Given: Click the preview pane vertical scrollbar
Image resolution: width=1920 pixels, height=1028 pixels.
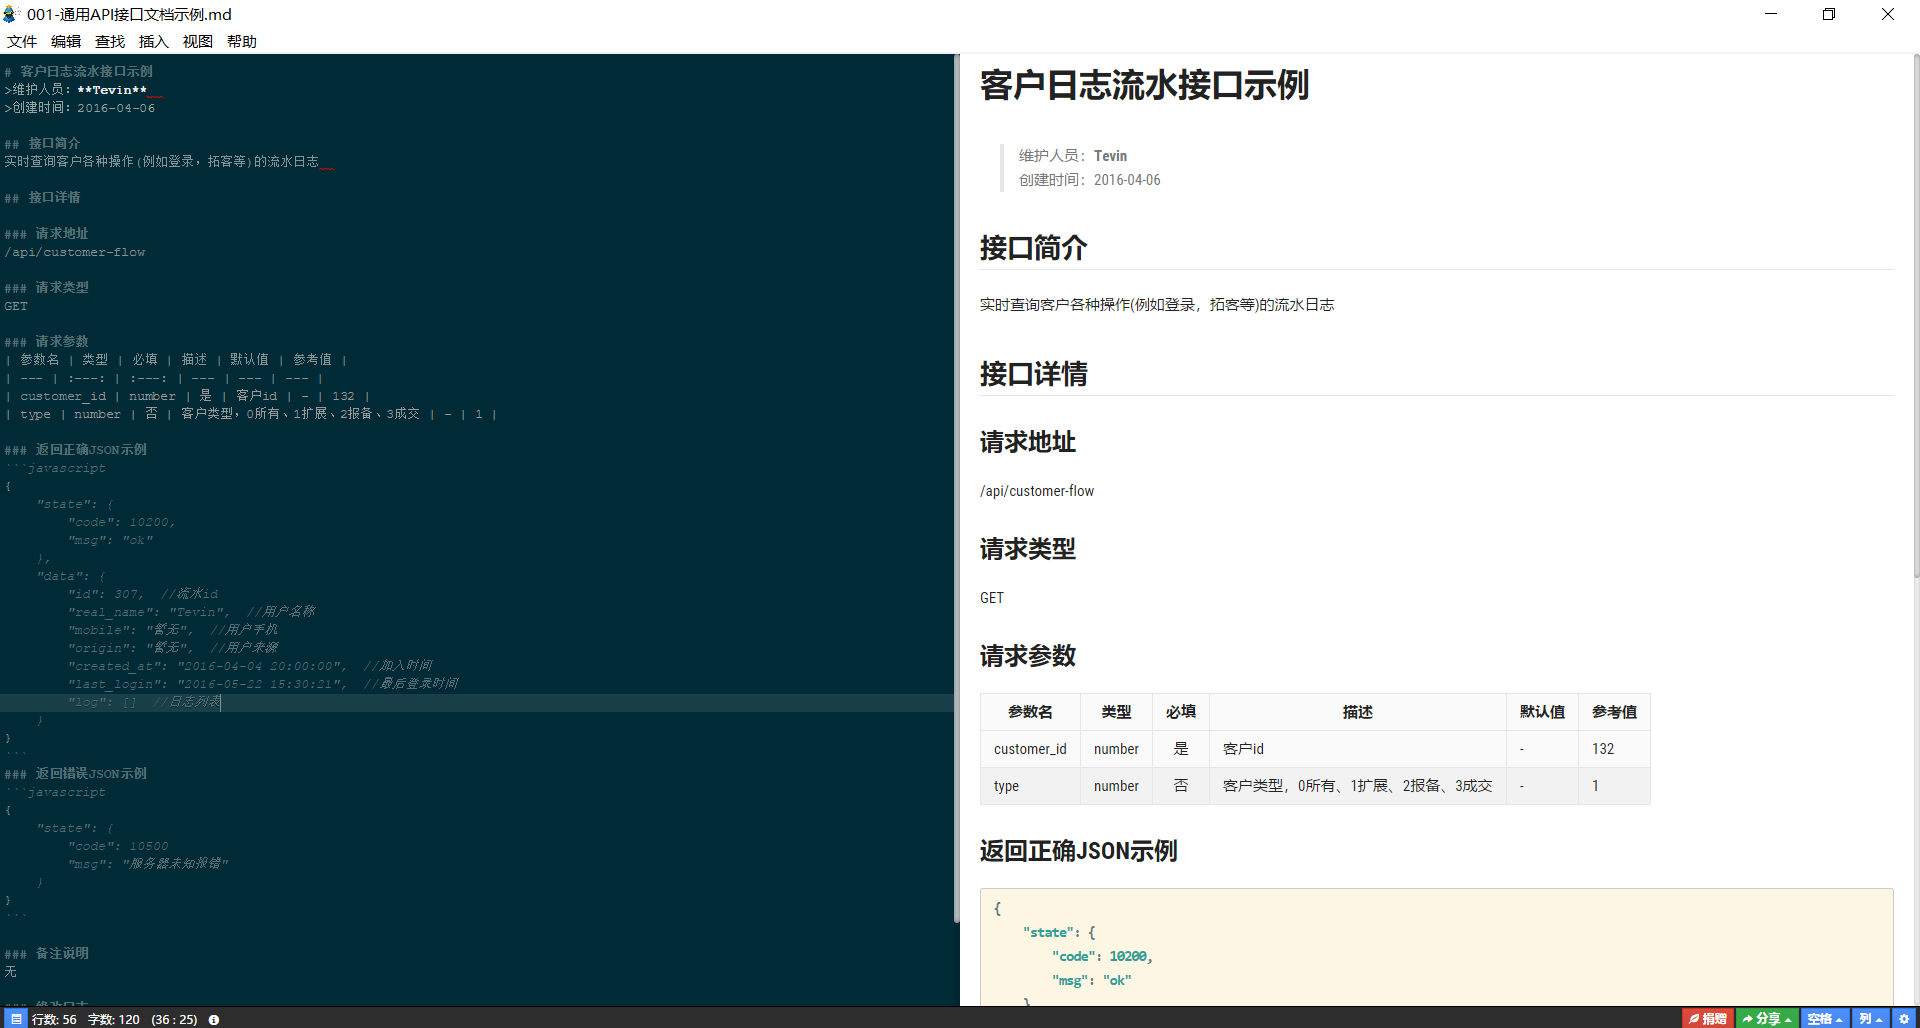Looking at the screenshot, I should tap(1916, 316).
